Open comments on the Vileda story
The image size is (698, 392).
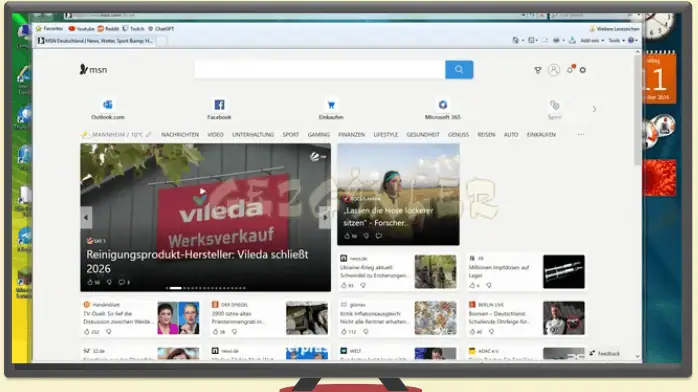(x=124, y=282)
